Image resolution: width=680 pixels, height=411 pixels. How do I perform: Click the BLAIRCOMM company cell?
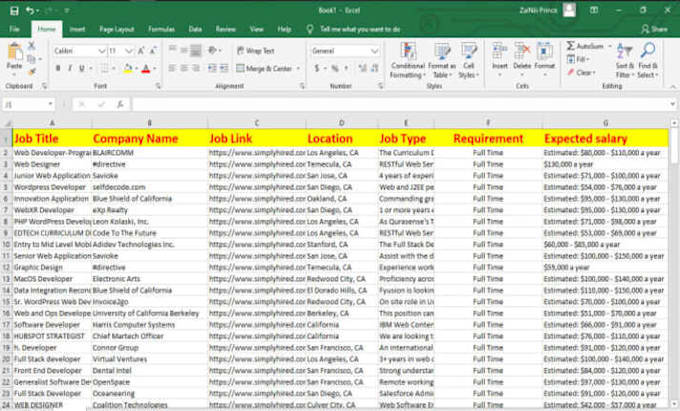tap(150, 153)
